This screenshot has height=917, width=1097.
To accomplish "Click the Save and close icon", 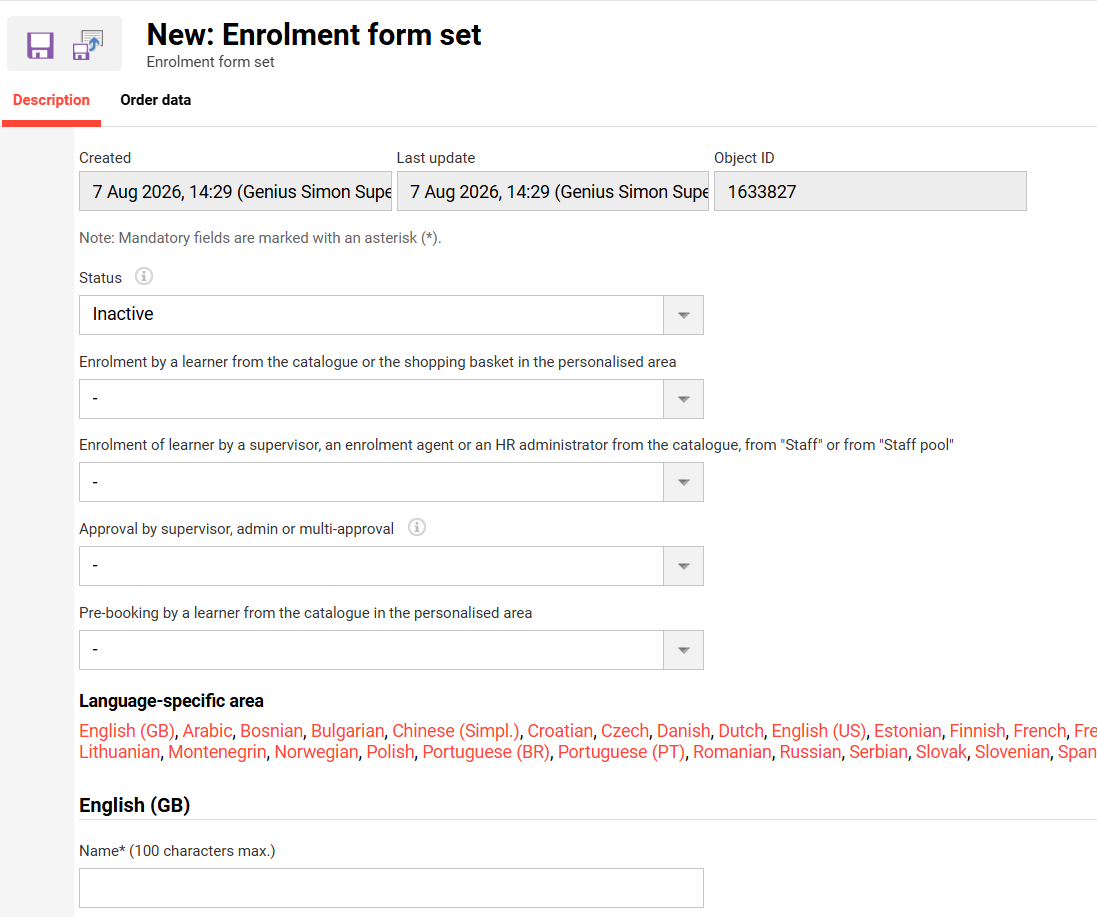I will (87, 45).
